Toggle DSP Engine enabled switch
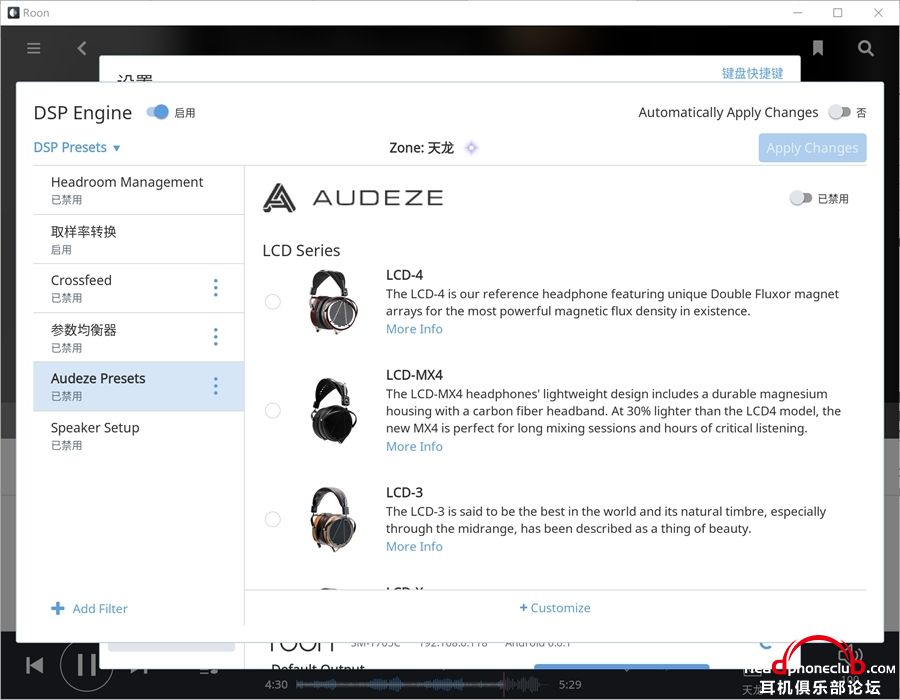 [157, 112]
